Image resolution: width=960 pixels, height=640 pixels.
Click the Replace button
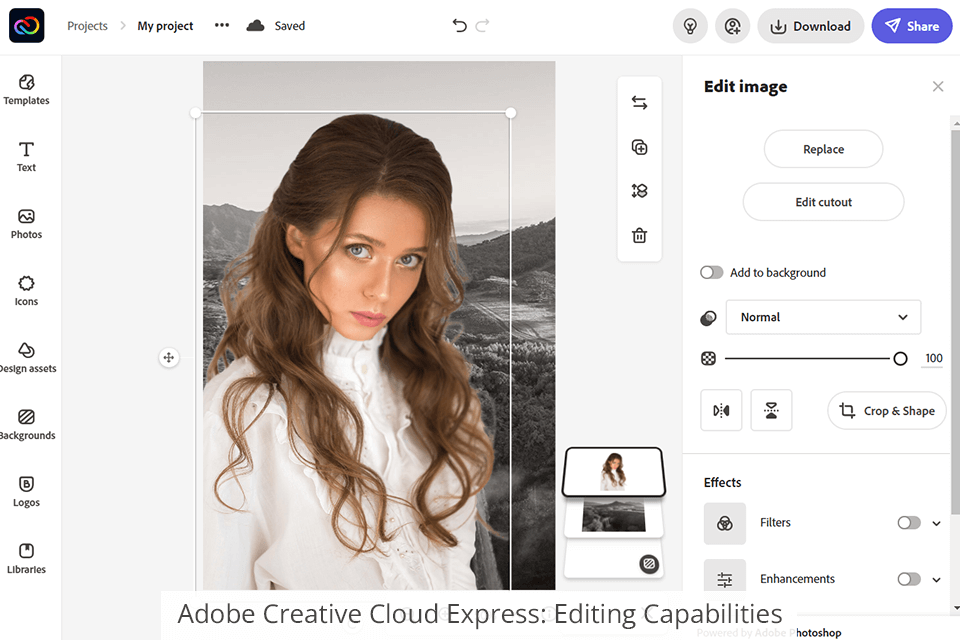click(x=823, y=149)
